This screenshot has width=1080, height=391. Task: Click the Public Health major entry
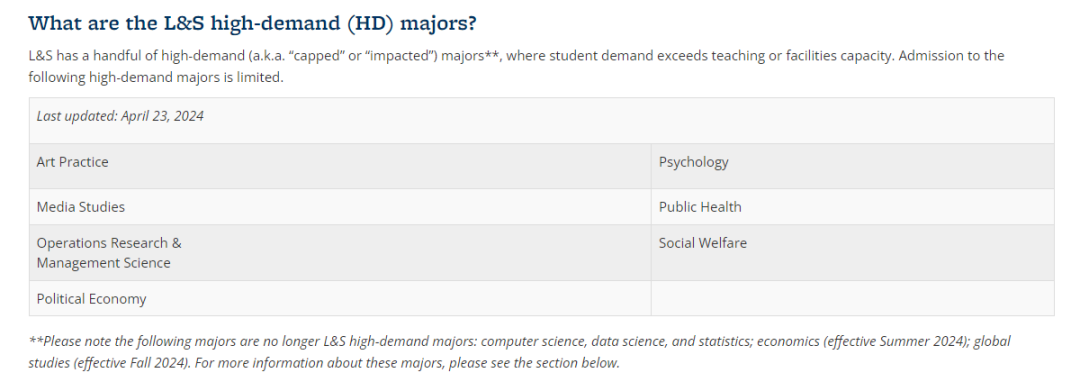700,207
